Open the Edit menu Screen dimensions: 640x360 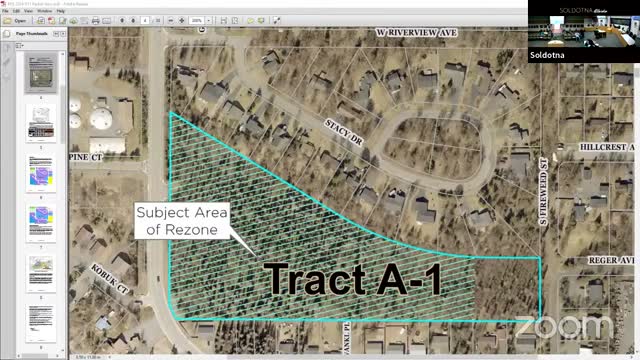(x=17, y=11)
